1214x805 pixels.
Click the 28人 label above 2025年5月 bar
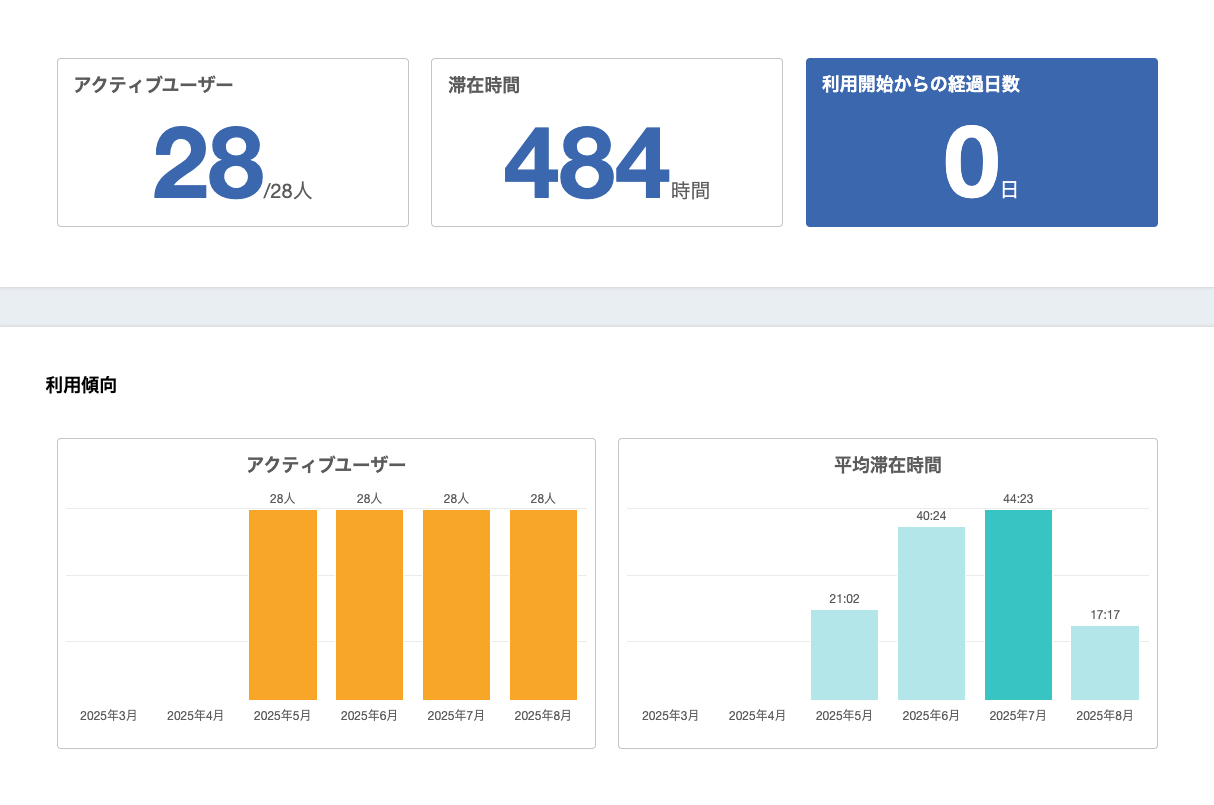283,498
